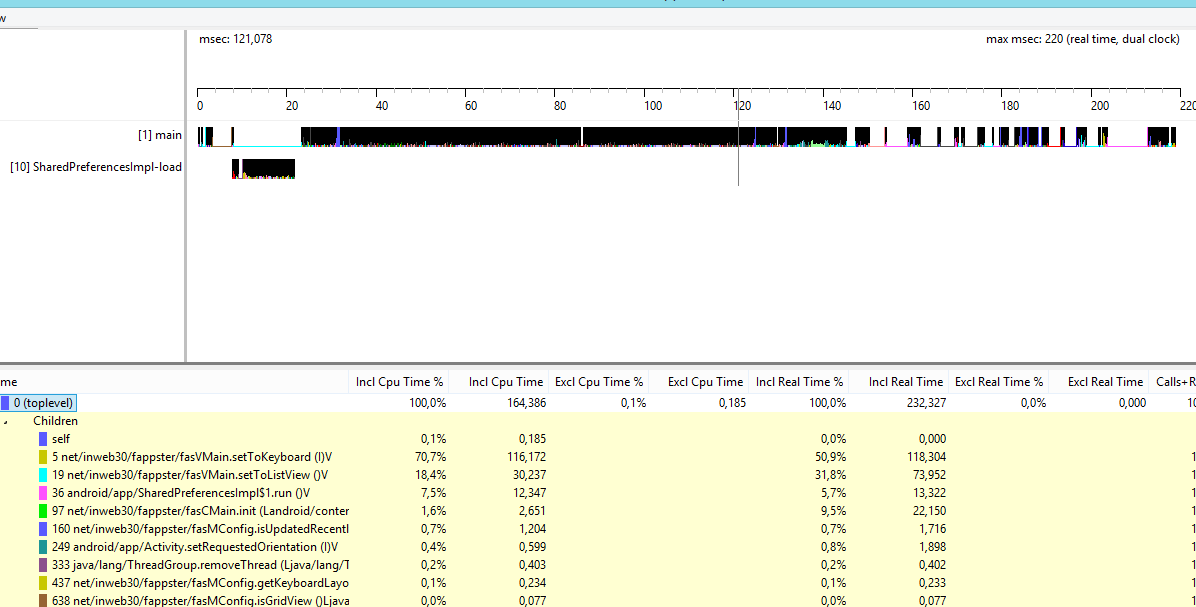Click the max msec: 220 label
Image resolution: width=1196 pixels, height=607 pixels.
pyautogui.click(x=1083, y=39)
